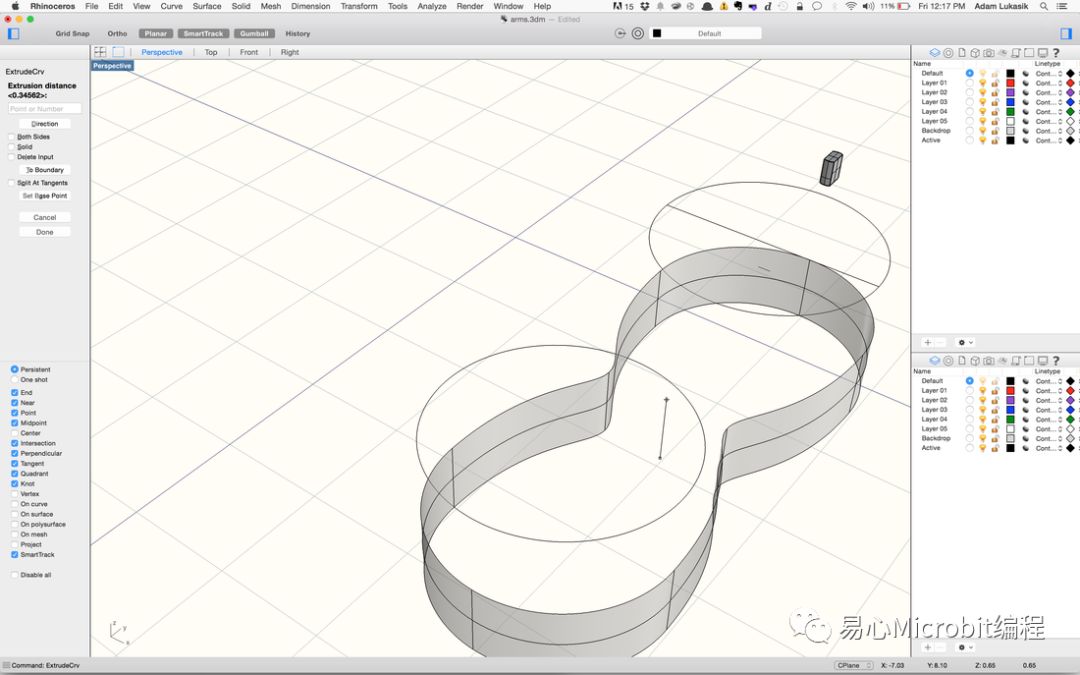Click Layer 03 lock icon in upper panel
1080x675 pixels.
995,102
